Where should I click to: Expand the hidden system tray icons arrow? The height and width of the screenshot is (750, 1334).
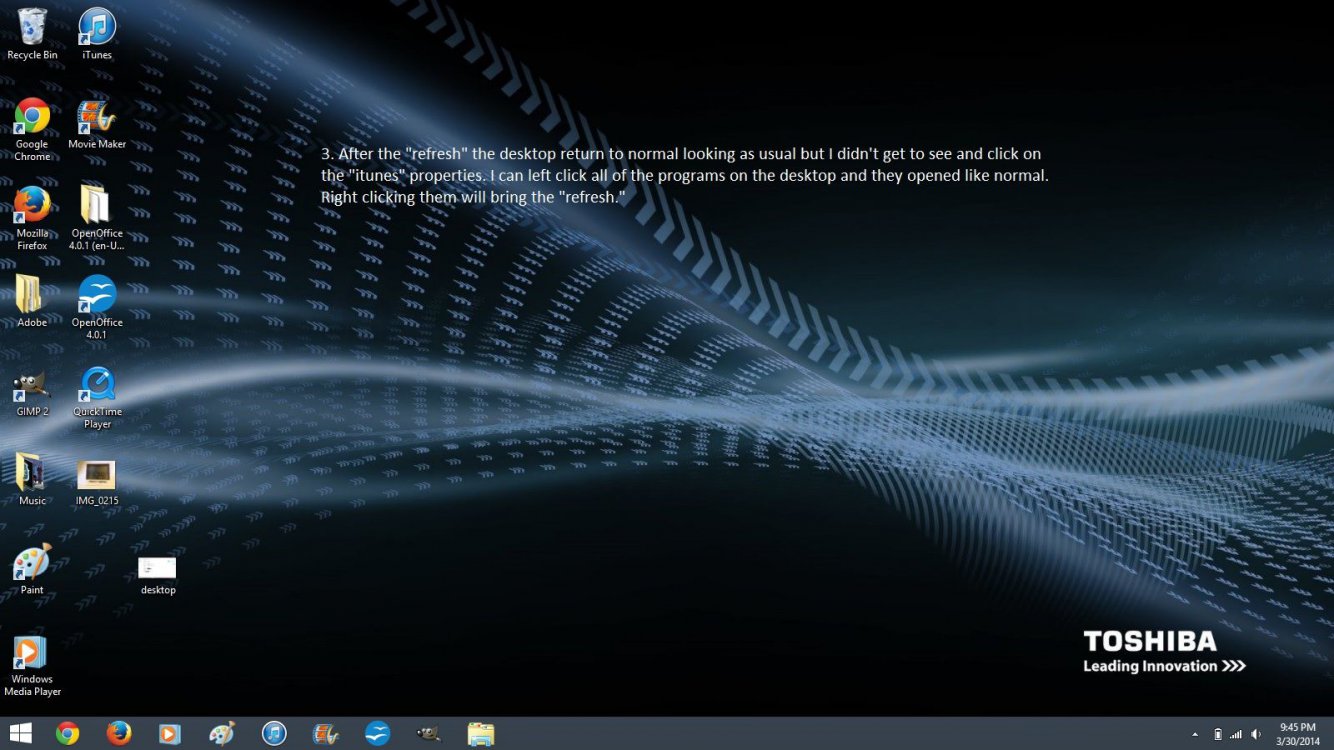coord(1195,734)
